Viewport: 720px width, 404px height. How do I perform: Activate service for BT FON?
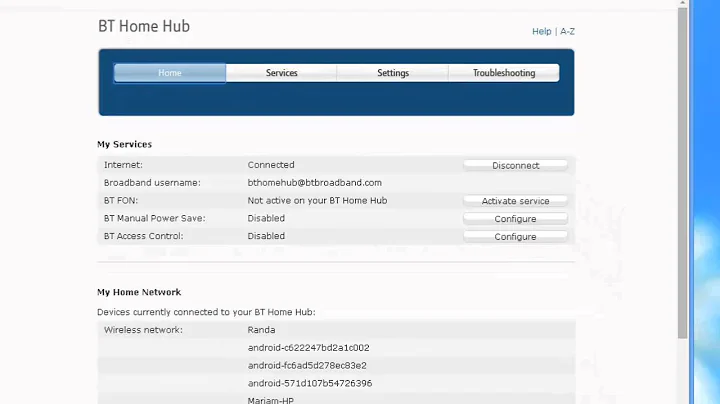[x=516, y=201]
